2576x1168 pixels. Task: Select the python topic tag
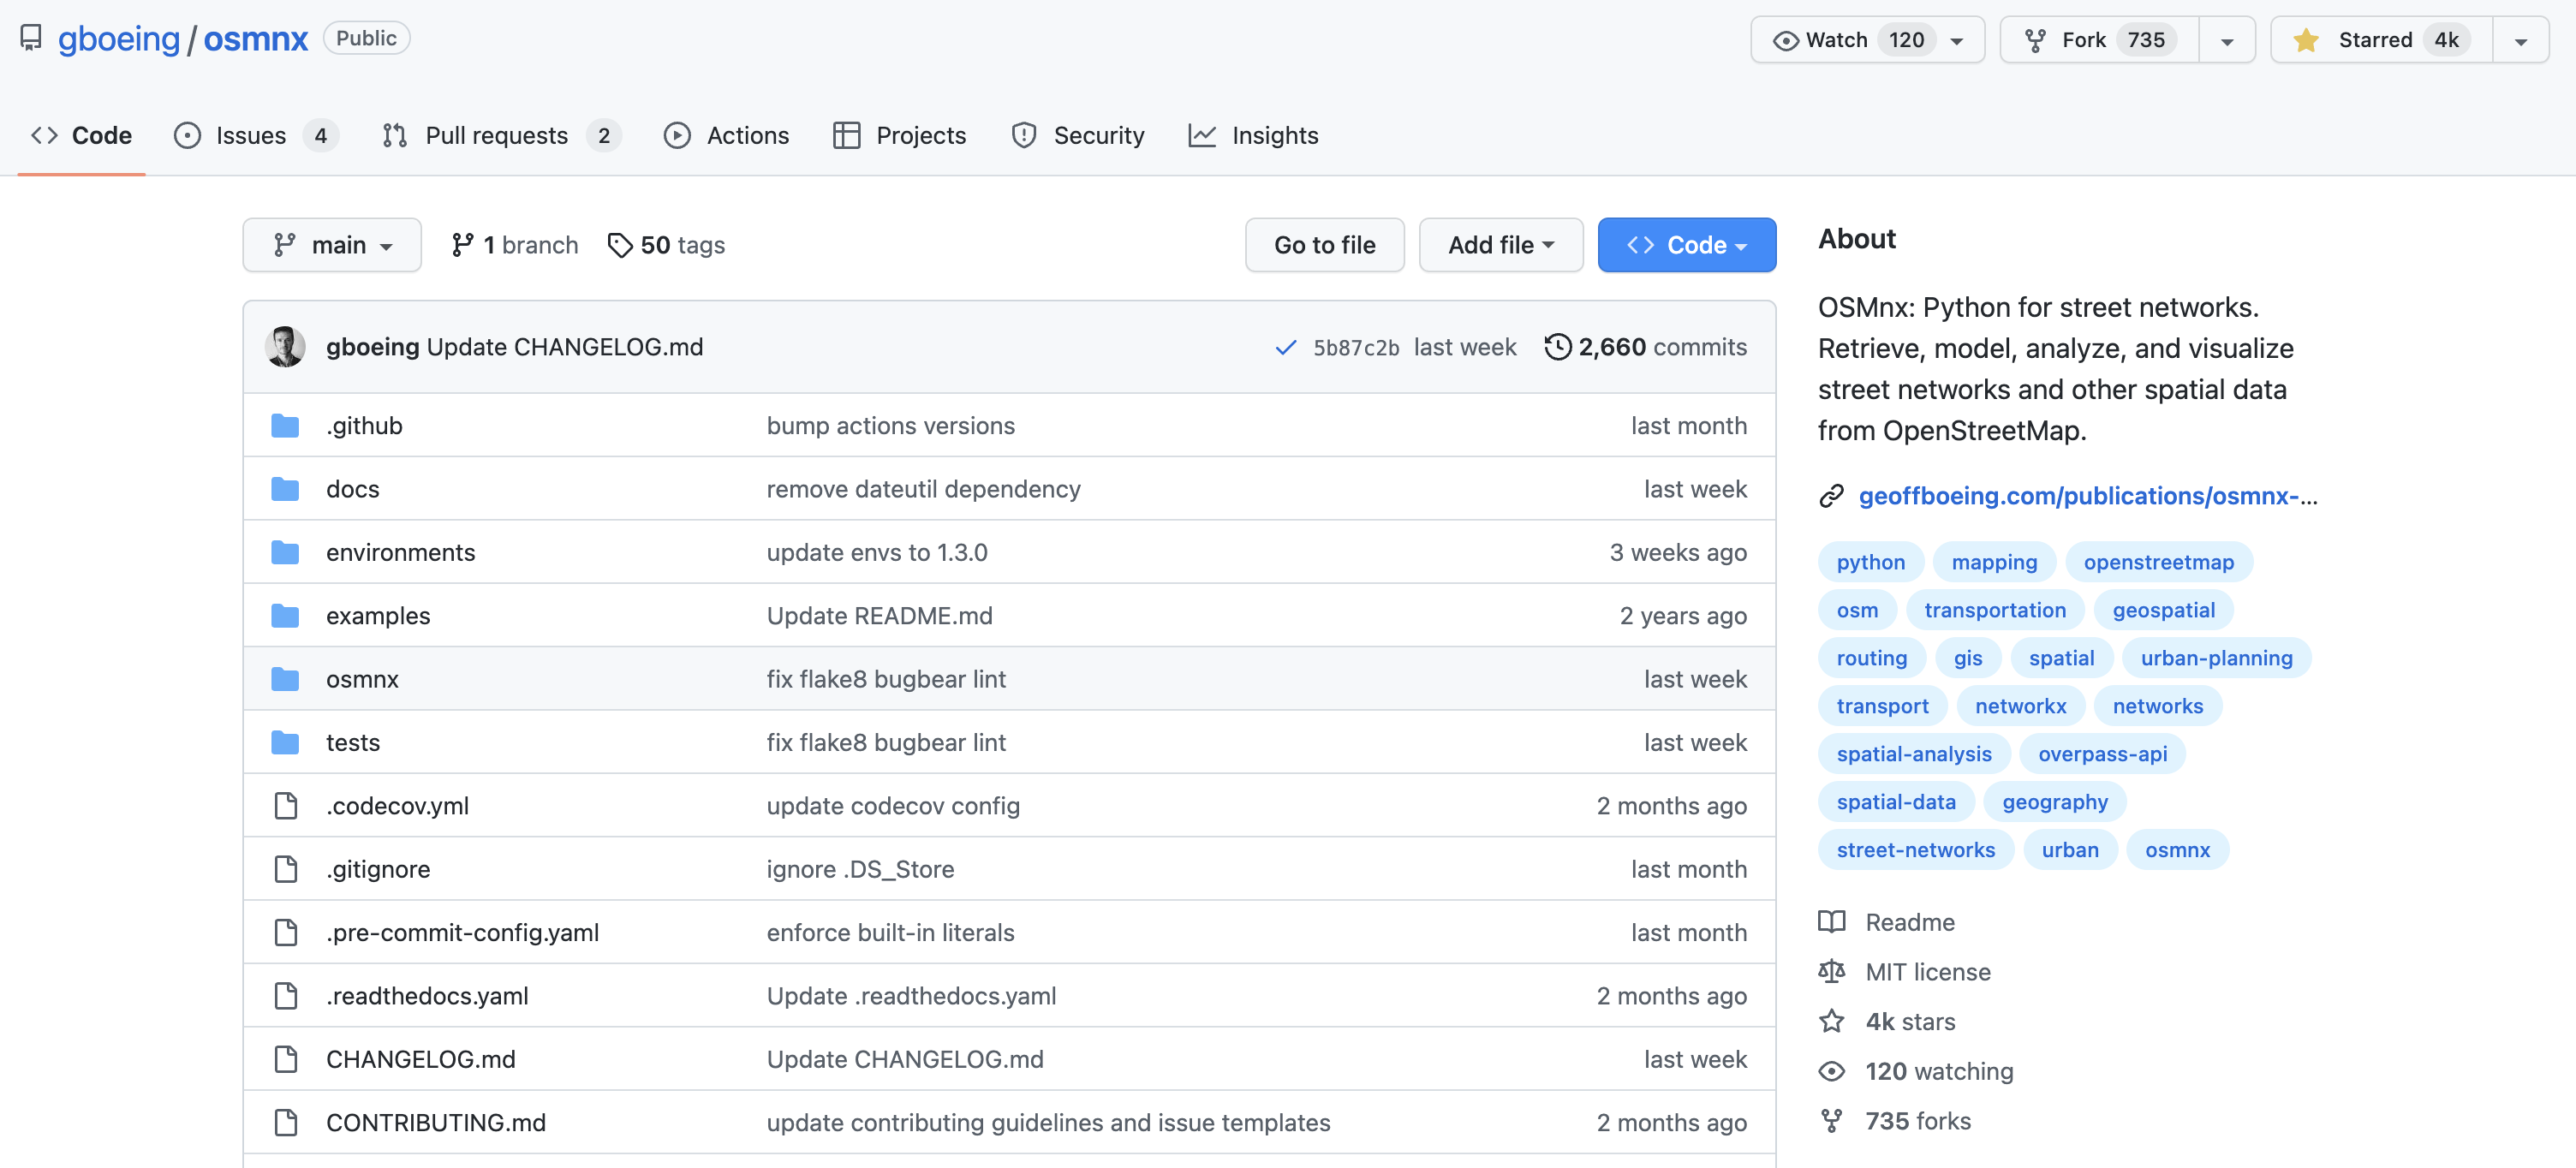(x=1870, y=562)
